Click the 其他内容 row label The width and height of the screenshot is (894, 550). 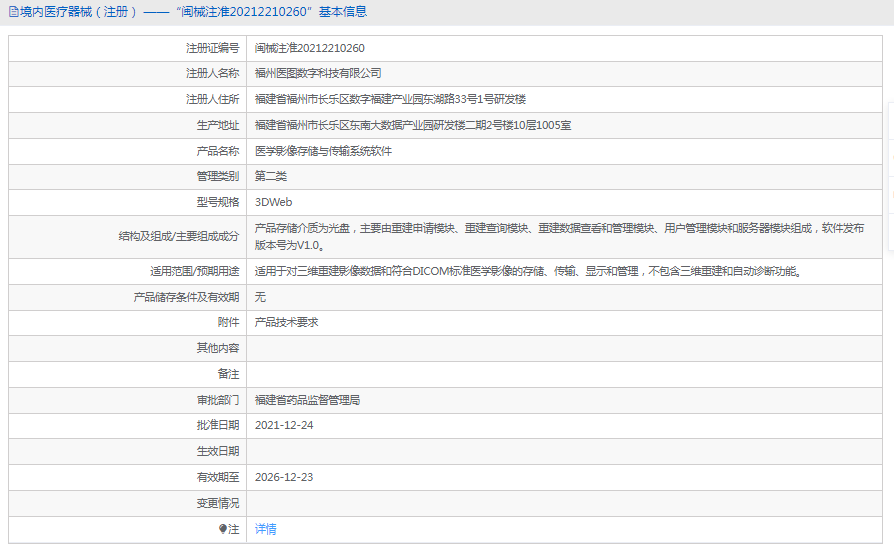tap(218, 348)
